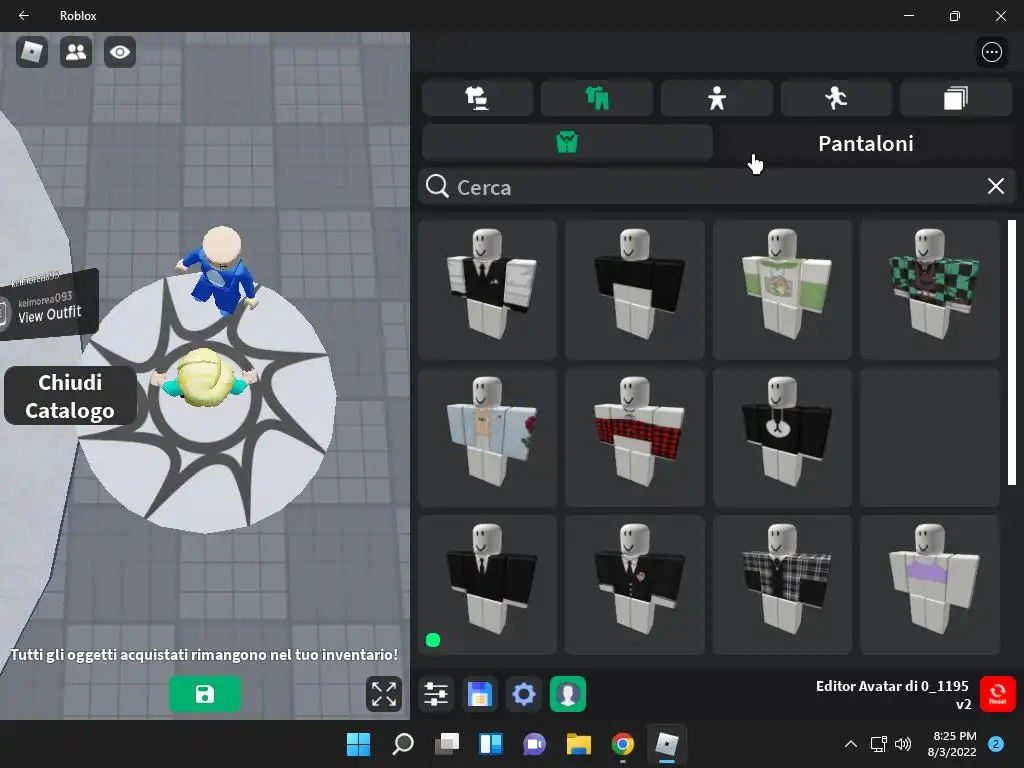Open the three-dots options menu

991,52
